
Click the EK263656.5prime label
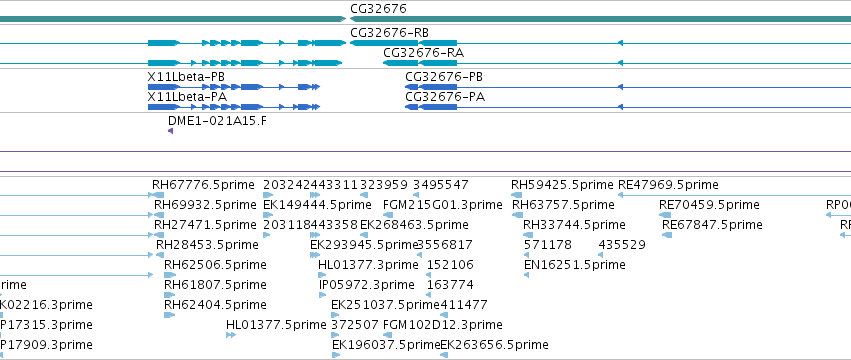click(494, 345)
